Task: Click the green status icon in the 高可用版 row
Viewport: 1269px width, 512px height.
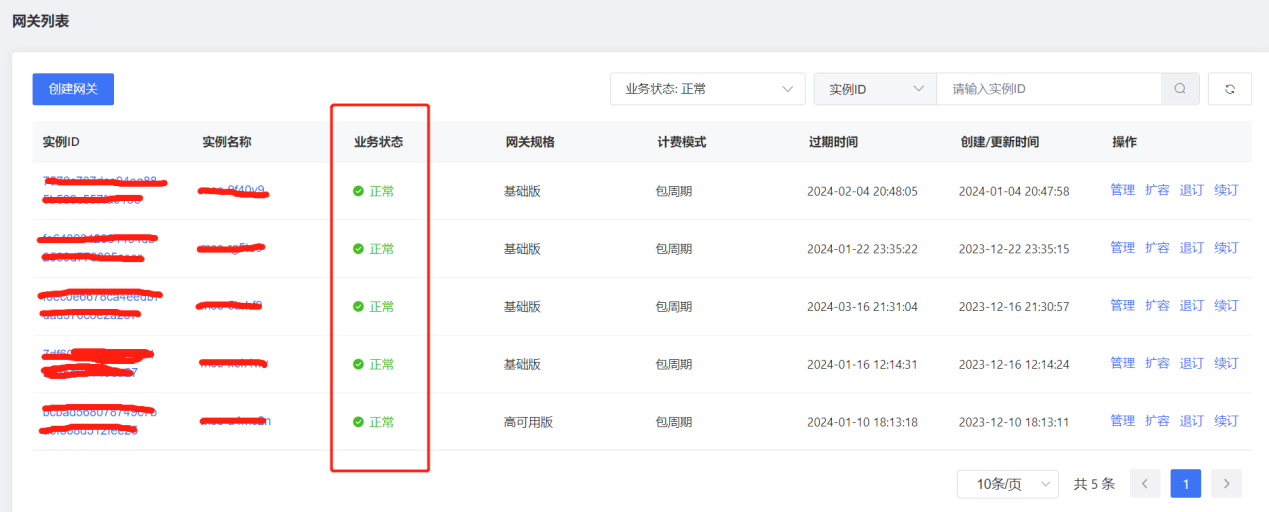Action: pyautogui.click(x=359, y=422)
